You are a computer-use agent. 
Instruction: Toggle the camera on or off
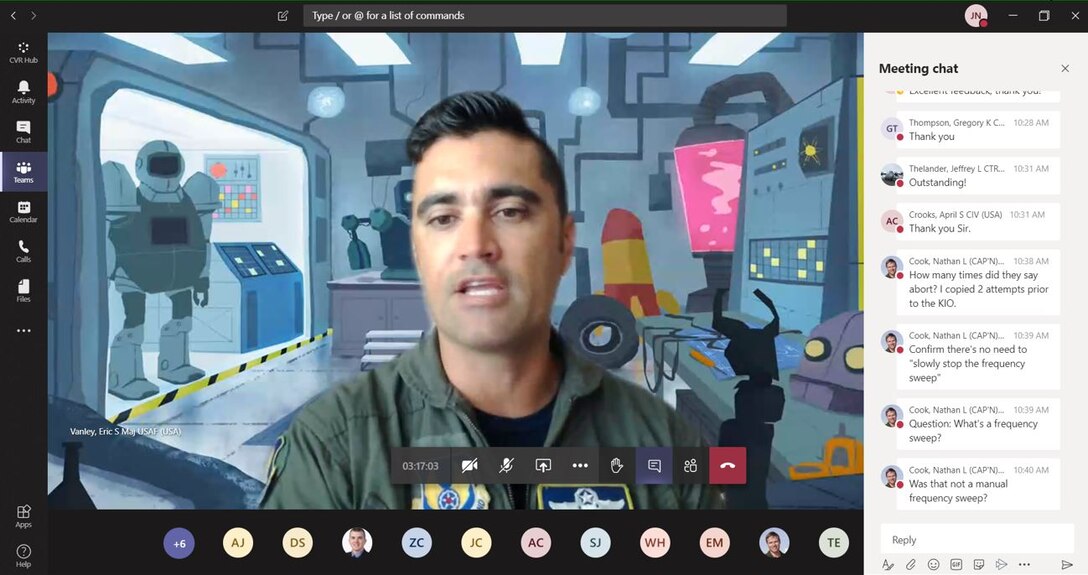tap(469, 466)
